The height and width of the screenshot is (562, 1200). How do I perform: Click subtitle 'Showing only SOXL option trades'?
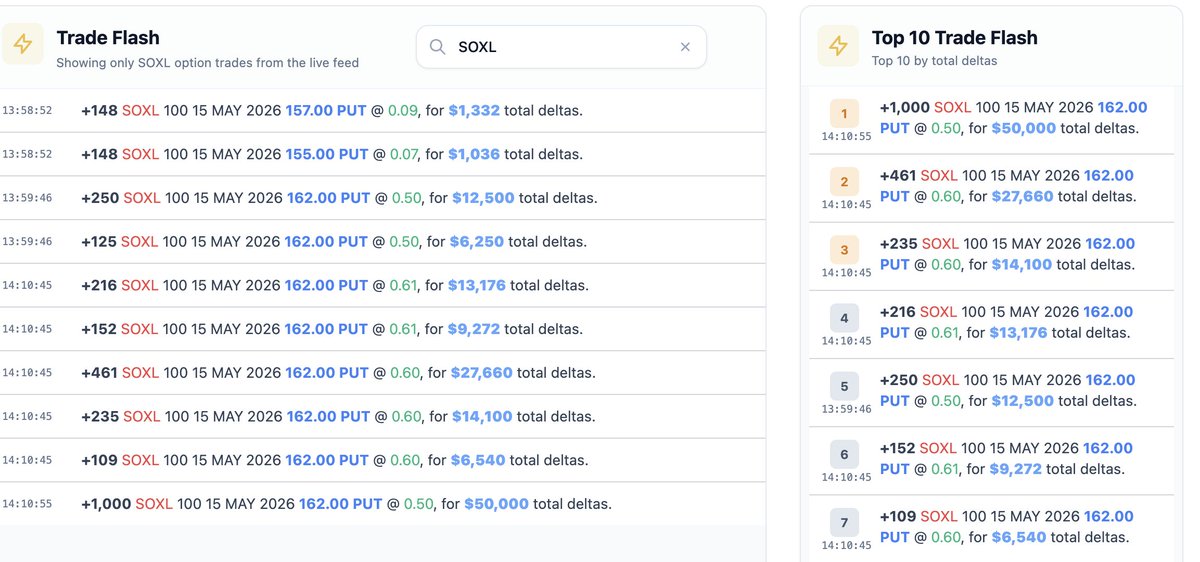click(207, 63)
